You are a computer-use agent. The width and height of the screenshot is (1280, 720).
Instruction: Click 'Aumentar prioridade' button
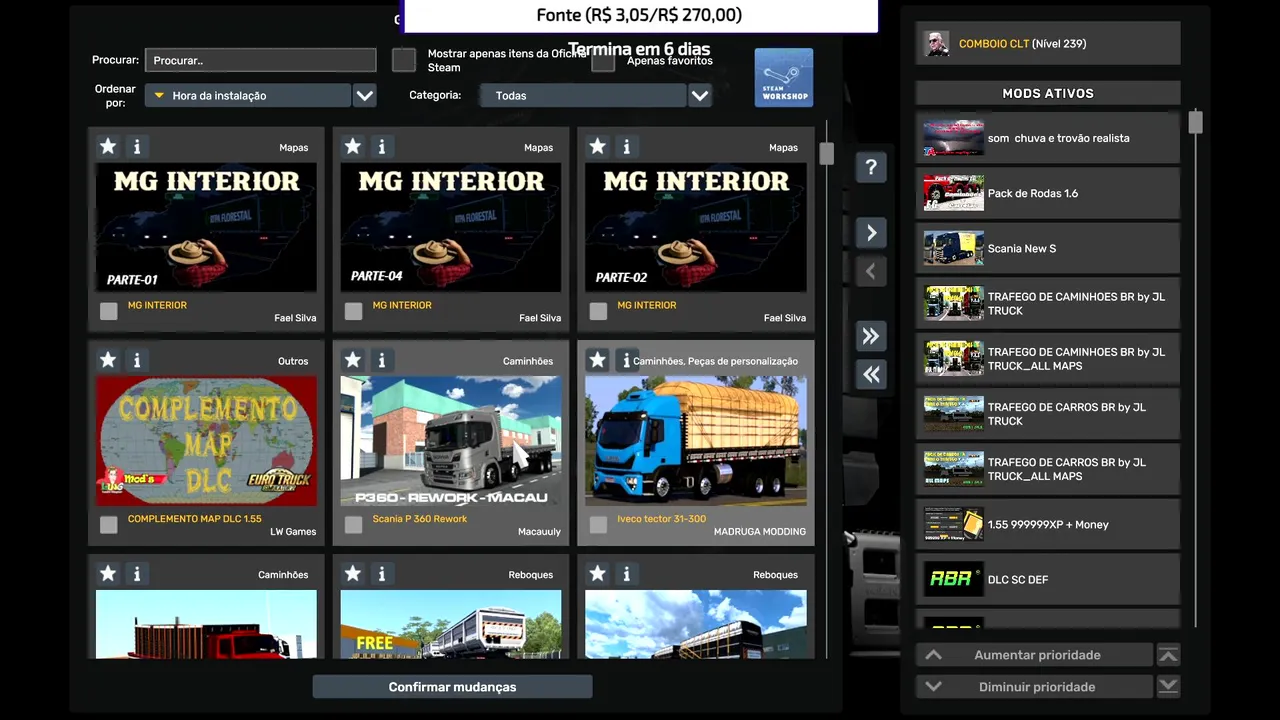(1036, 655)
